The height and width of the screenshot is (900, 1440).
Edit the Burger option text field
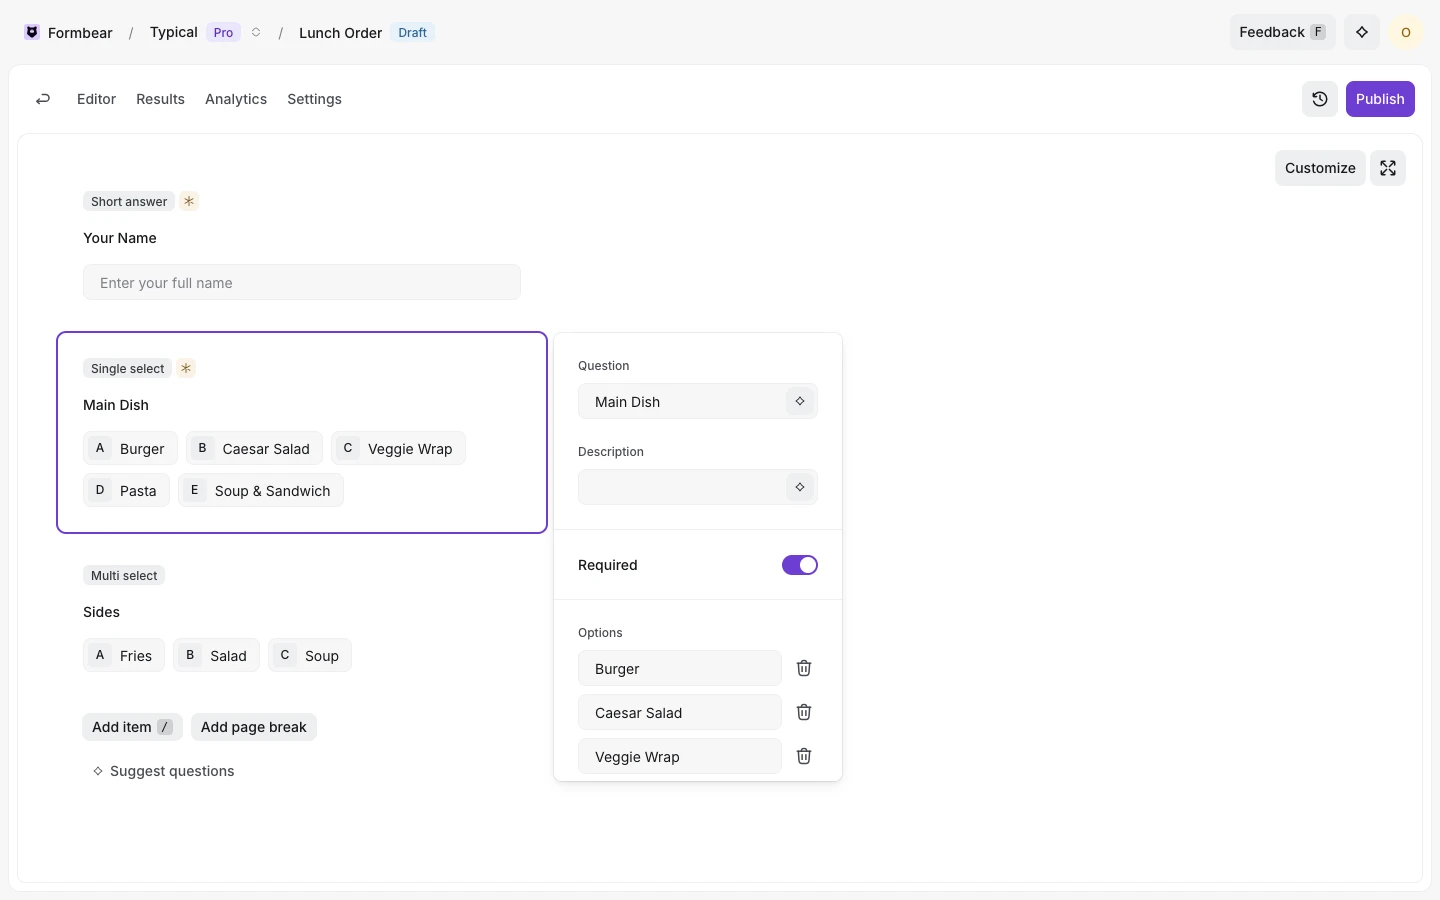point(680,668)
